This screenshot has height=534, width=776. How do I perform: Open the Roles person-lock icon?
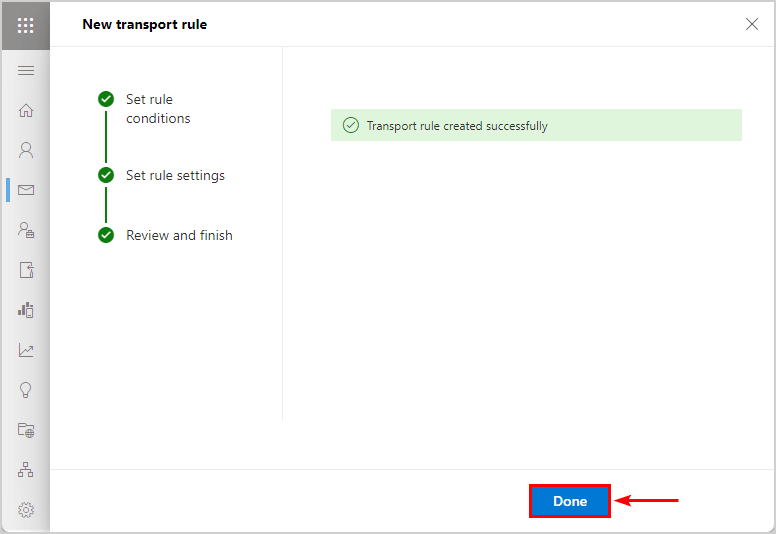coord(26,230)
